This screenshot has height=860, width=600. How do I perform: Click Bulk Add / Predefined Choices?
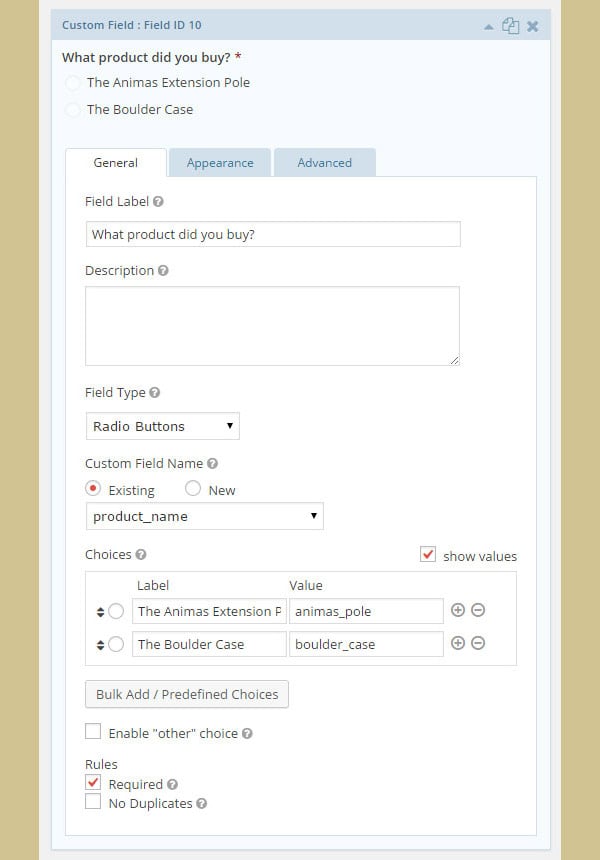(186, 694)
